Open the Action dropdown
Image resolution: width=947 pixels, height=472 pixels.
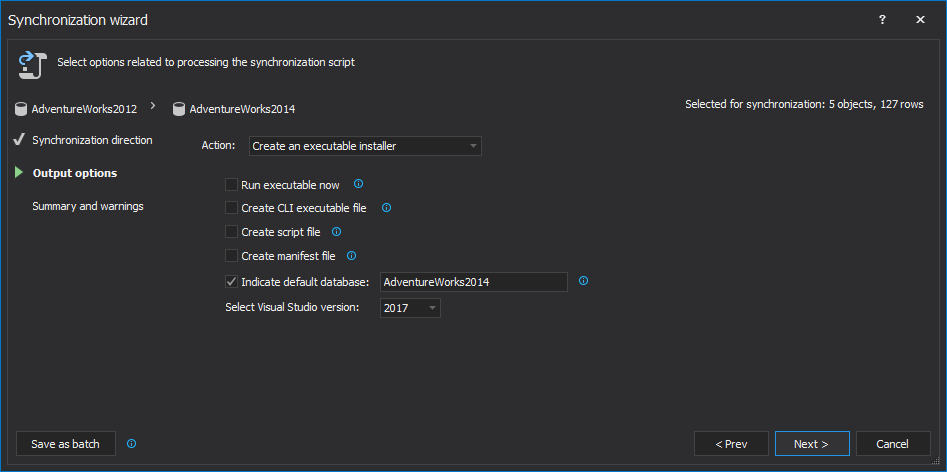tap(365, 146)
